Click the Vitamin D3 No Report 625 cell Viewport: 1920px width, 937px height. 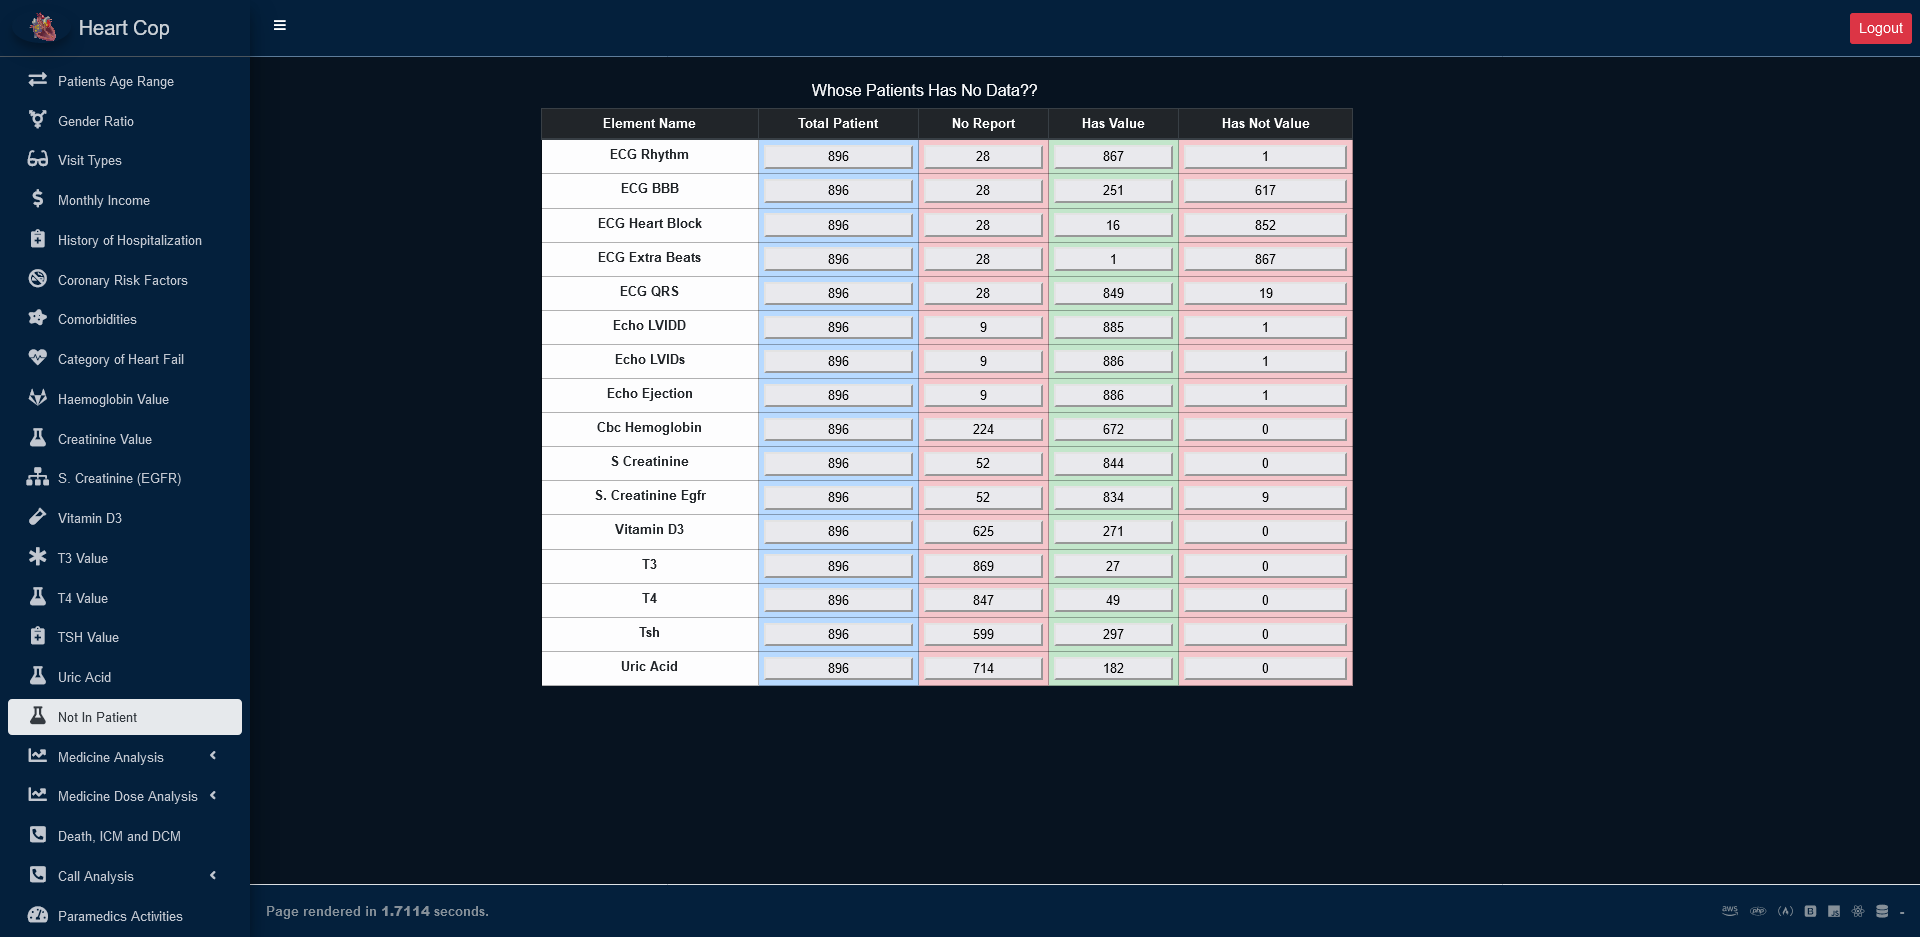point(983,532)
